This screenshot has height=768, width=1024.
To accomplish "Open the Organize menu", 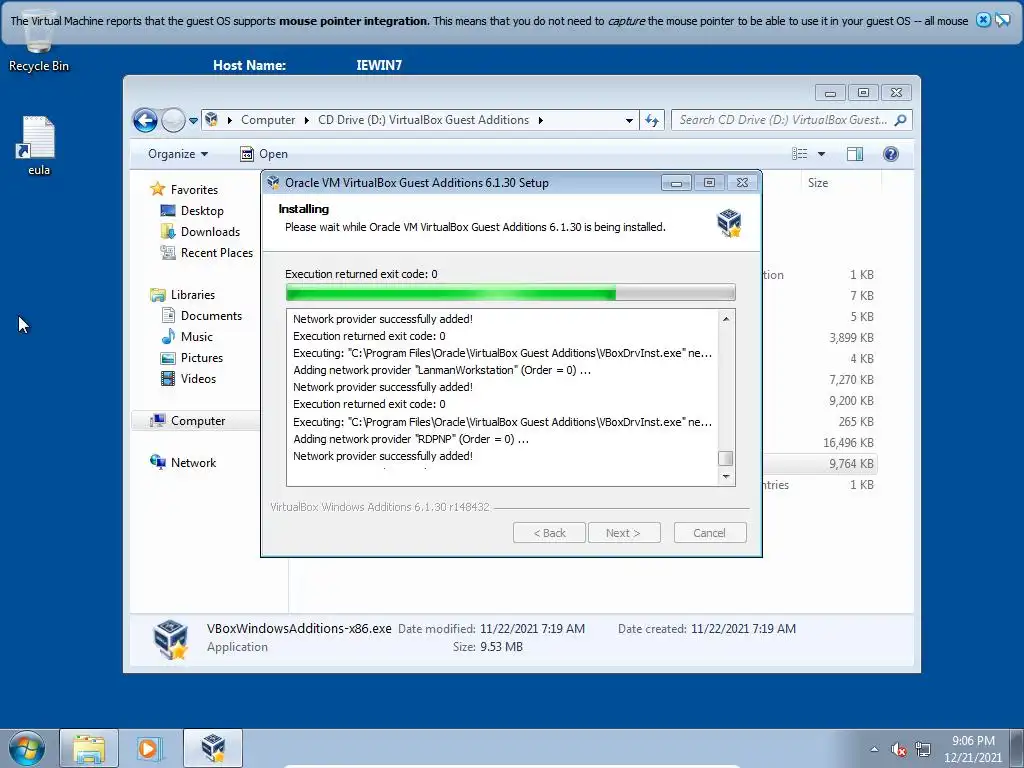I will [178, 154].
